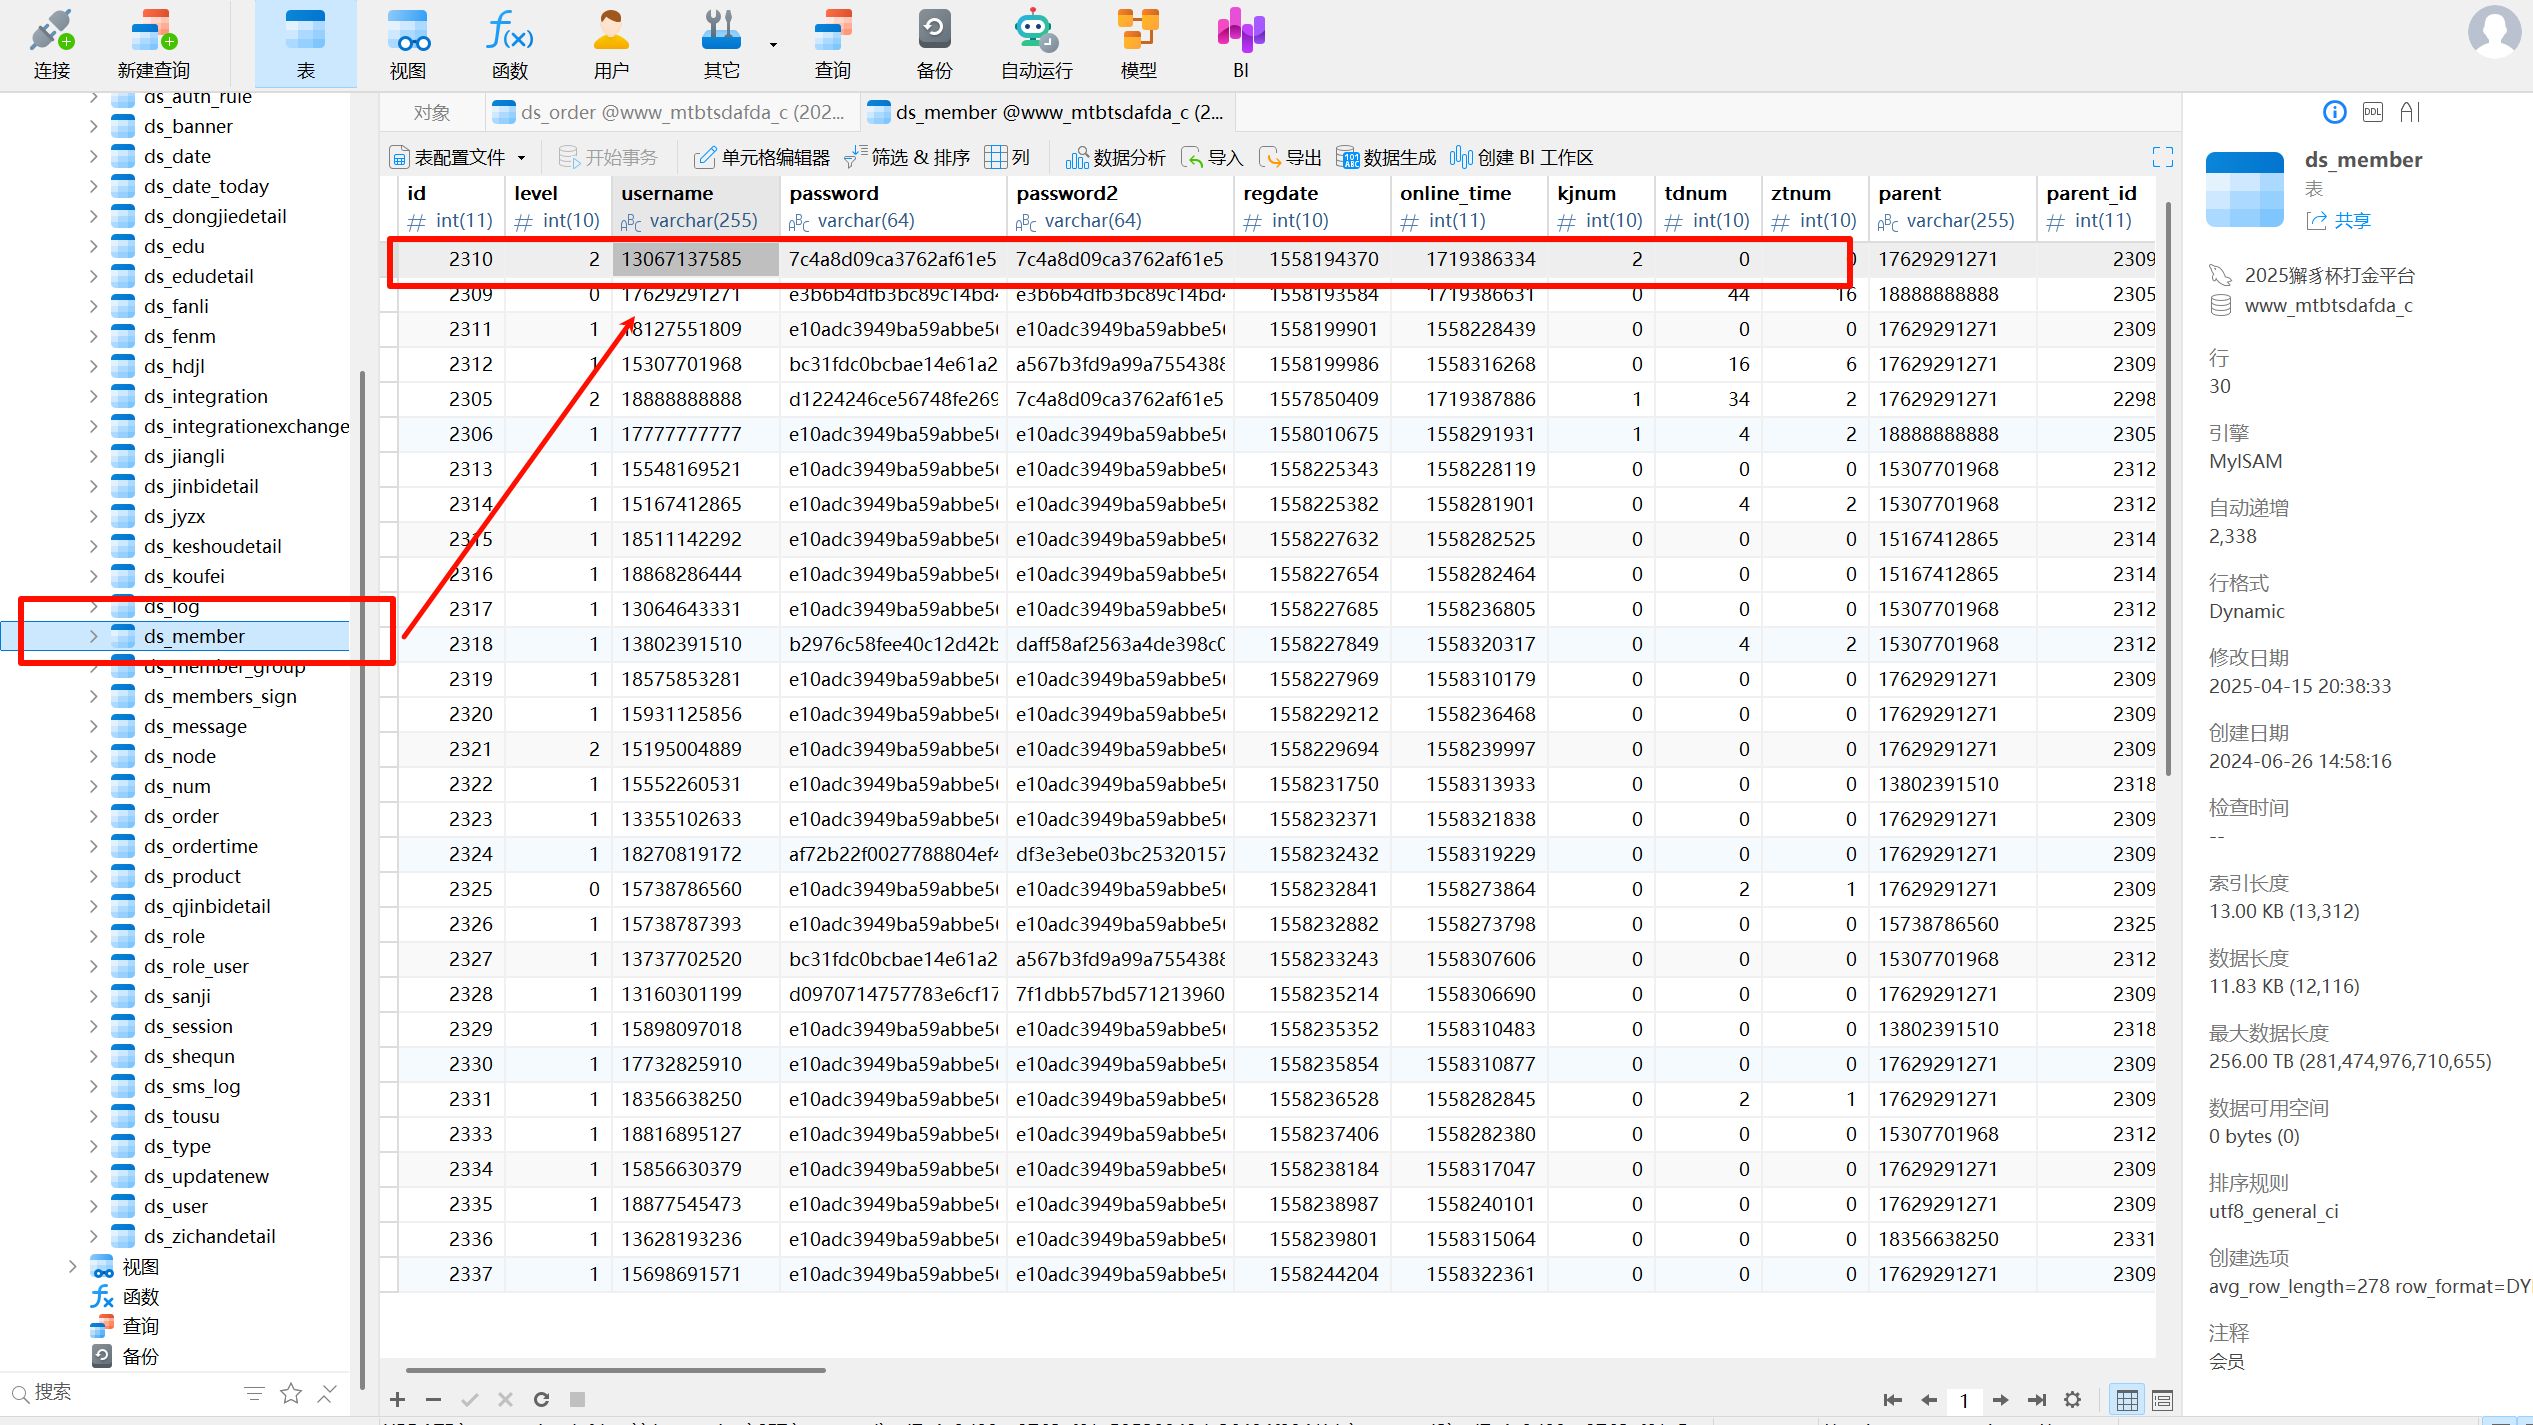This screenshot has height=1425, width=2533.
Task: Switch to the 对象 tab
Action: pos(432,112)
